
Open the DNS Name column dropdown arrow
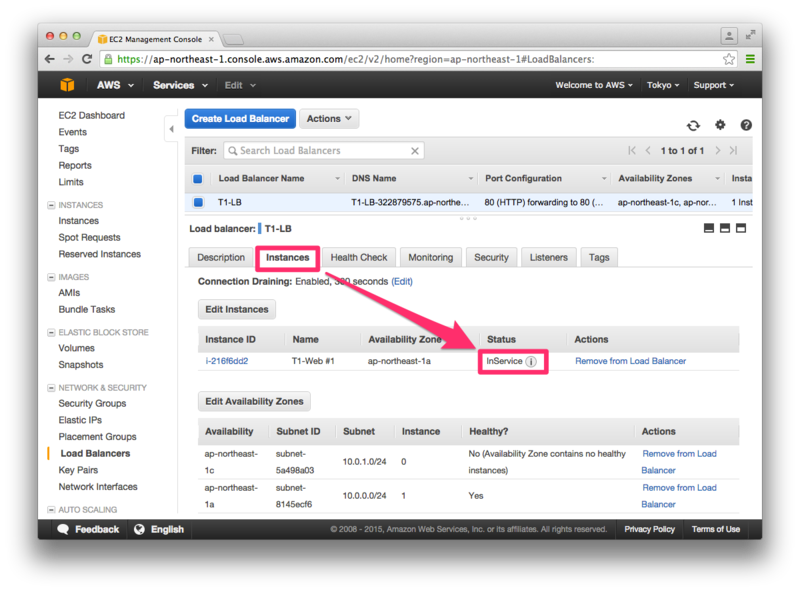click(x=470, y=179)
